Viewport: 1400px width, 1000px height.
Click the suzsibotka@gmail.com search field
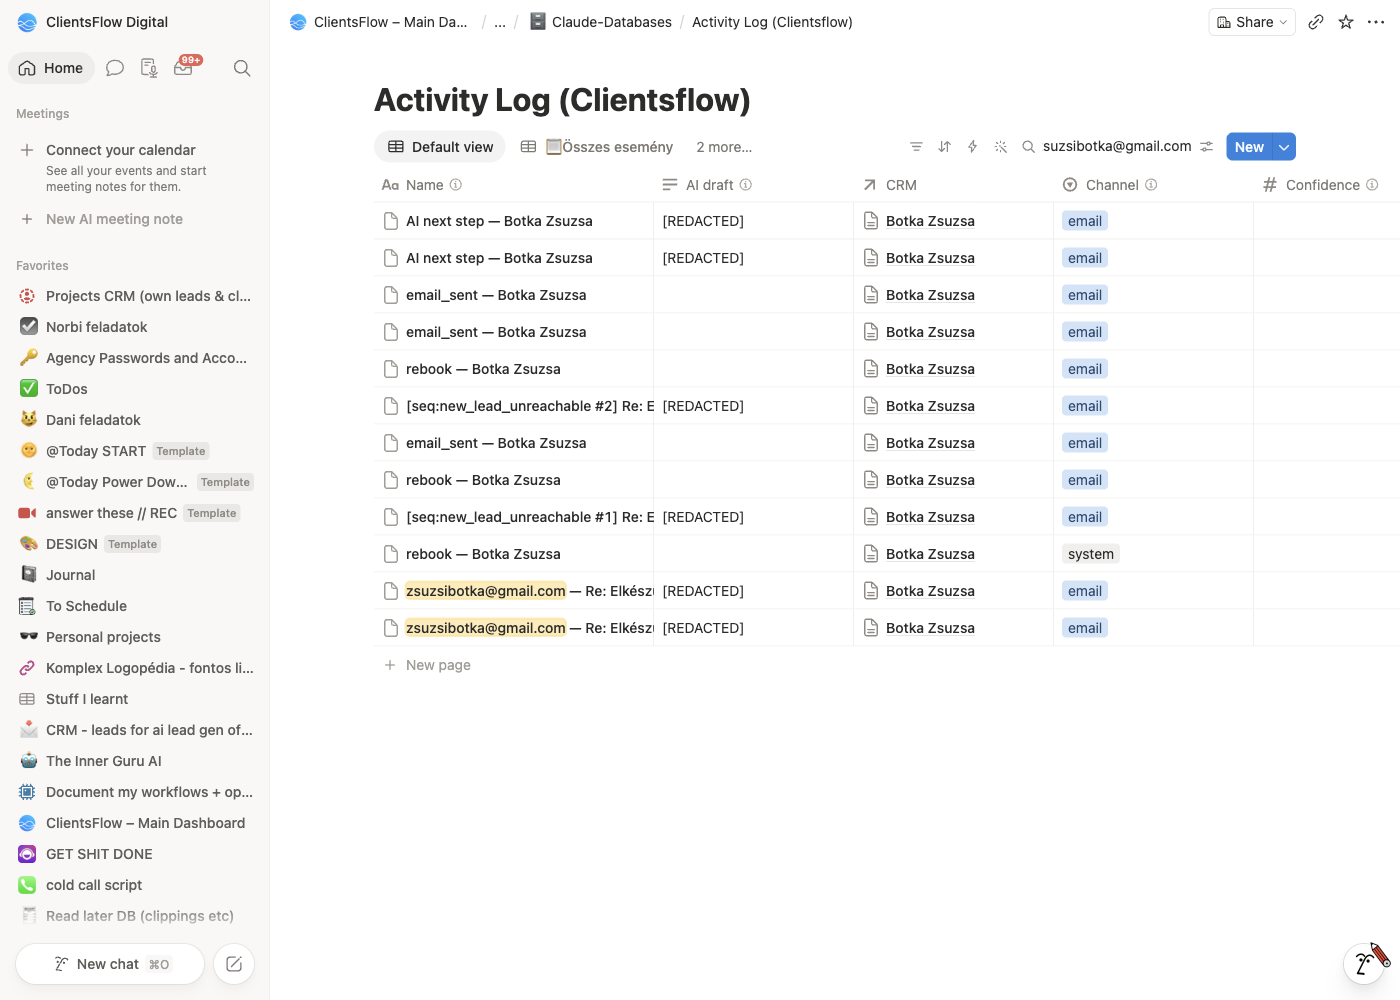(1117, 147)
